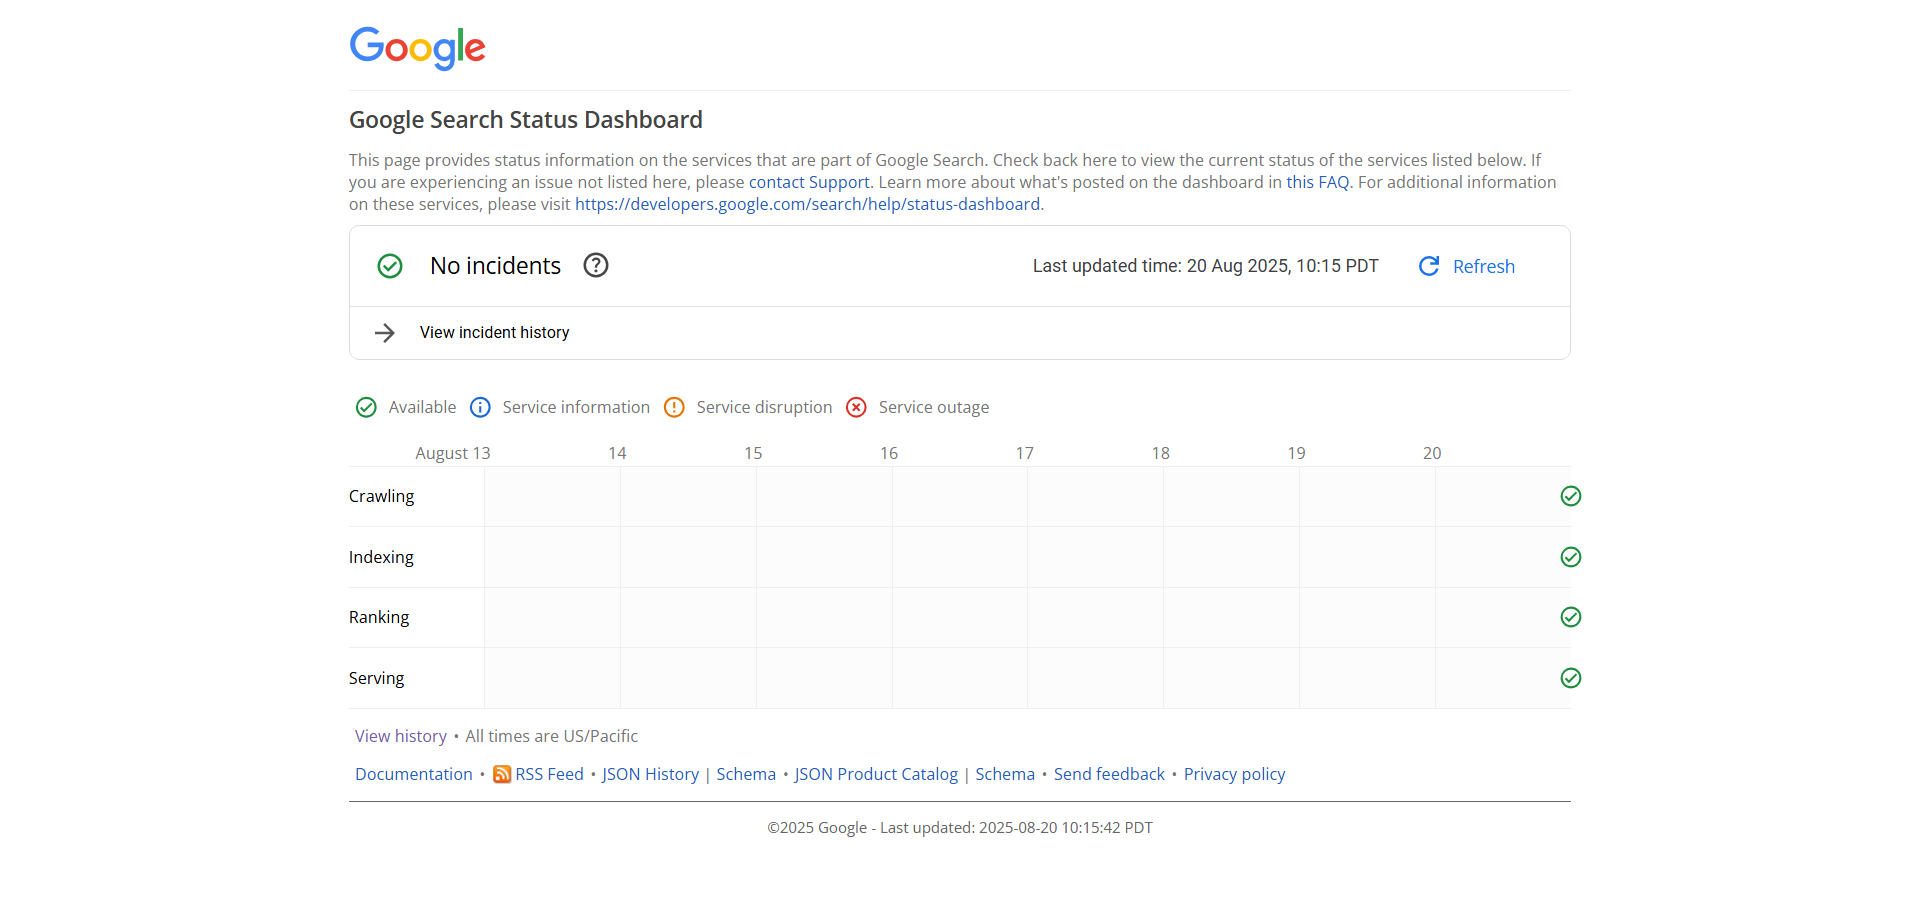Click the Serving row label
Viewport: 1920px width, 922px height.
click(376, 678)
